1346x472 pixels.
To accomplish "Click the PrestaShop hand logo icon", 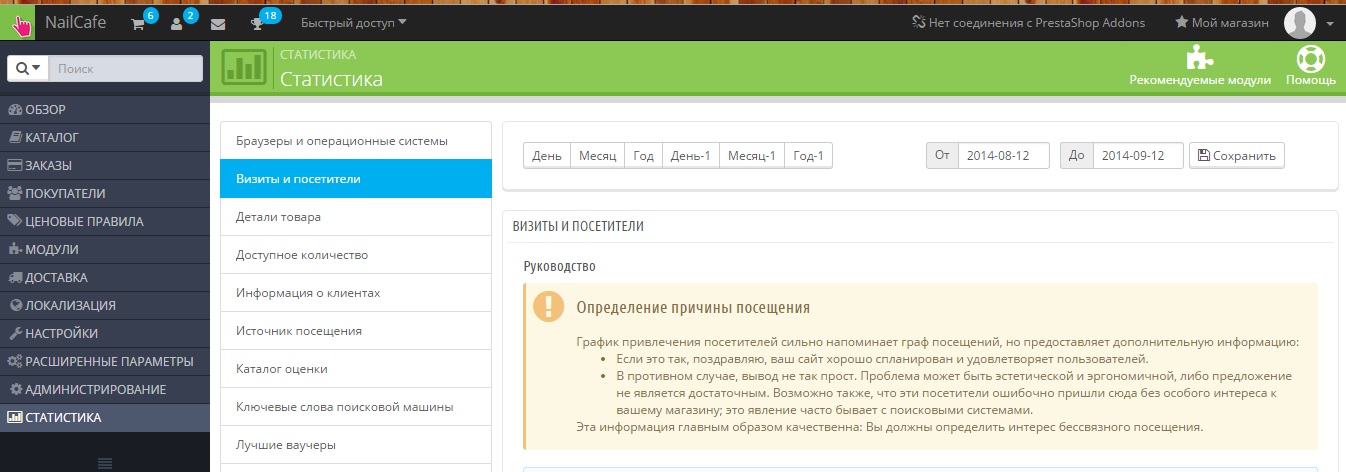I will [x=18, y=22].
